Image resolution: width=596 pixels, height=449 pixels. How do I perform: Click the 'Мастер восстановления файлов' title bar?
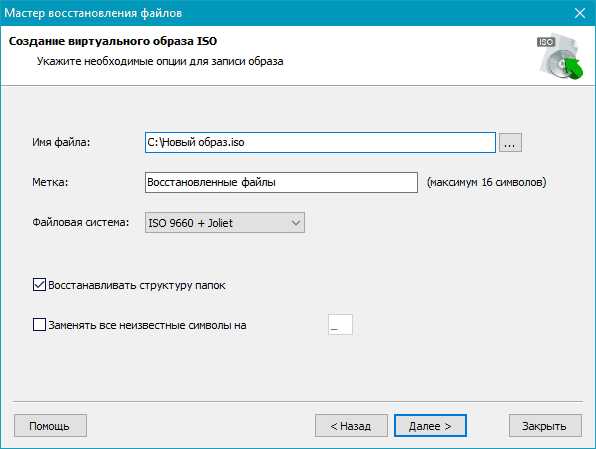[x=93, y=13]
